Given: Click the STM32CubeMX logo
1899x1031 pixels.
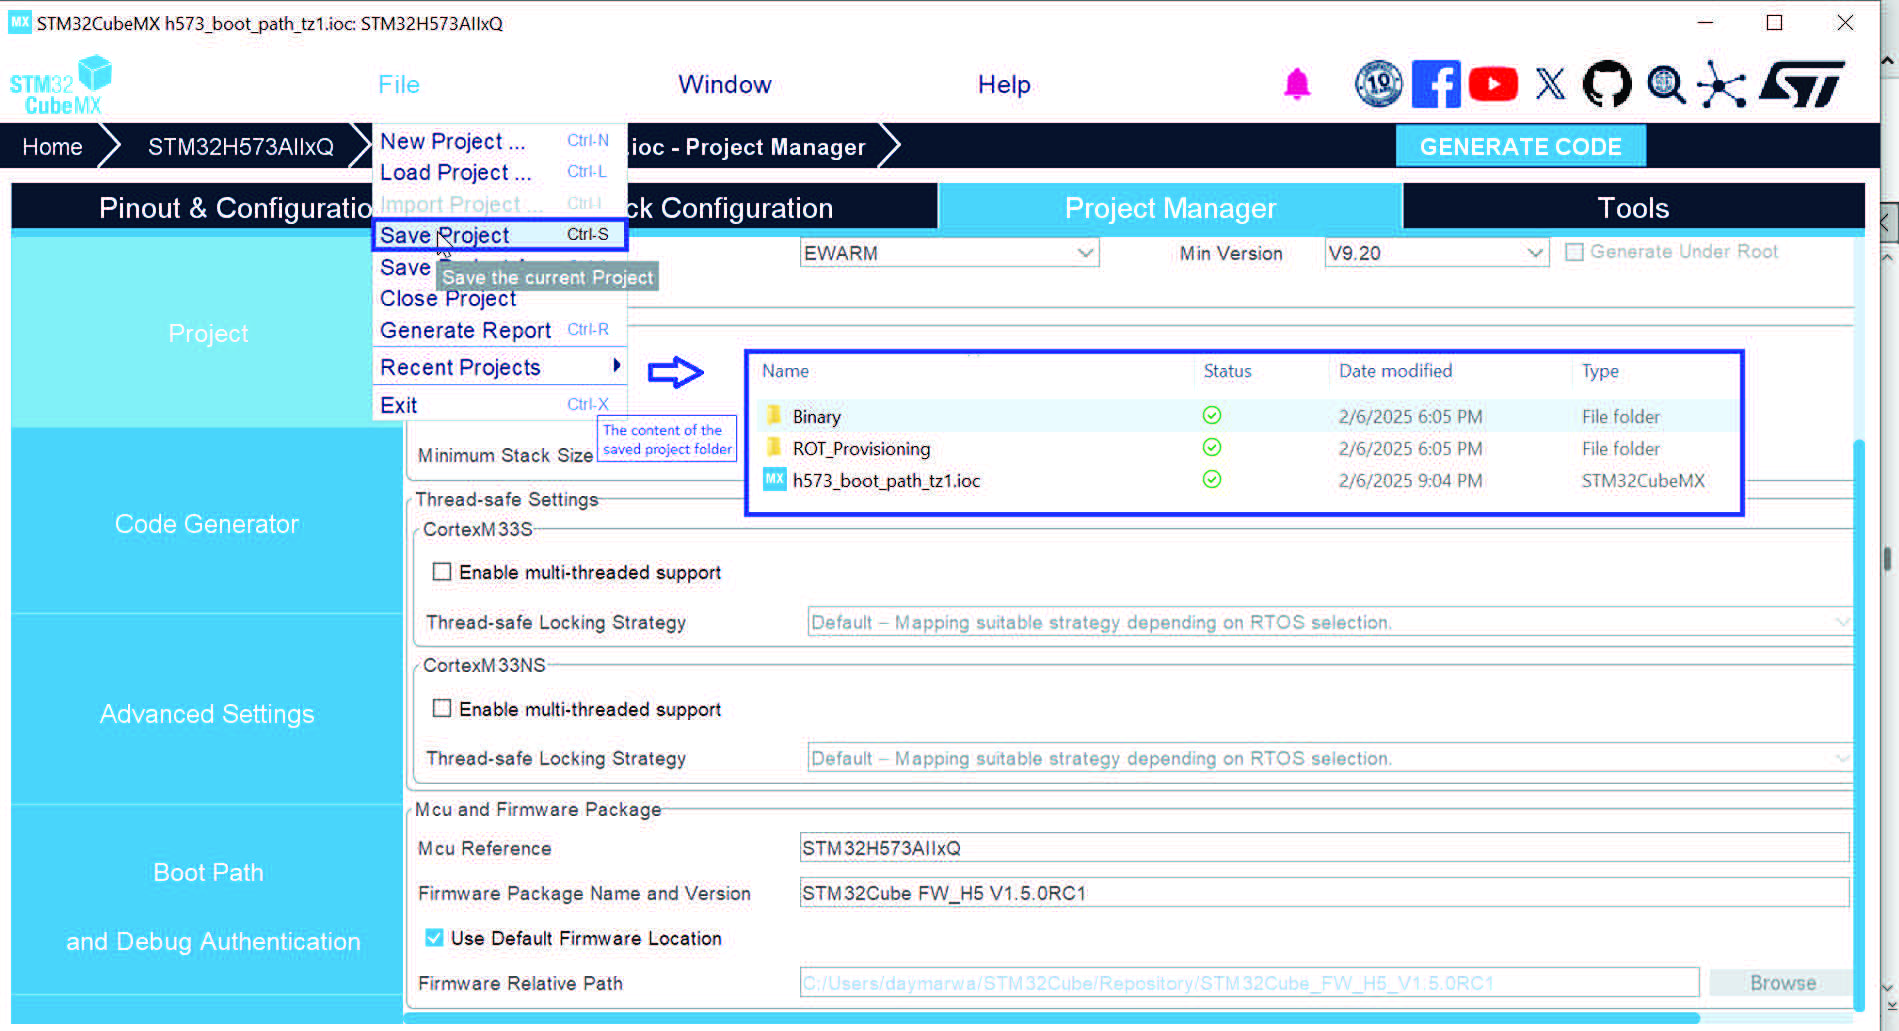Looking at the screenshot, I should 61,86.
